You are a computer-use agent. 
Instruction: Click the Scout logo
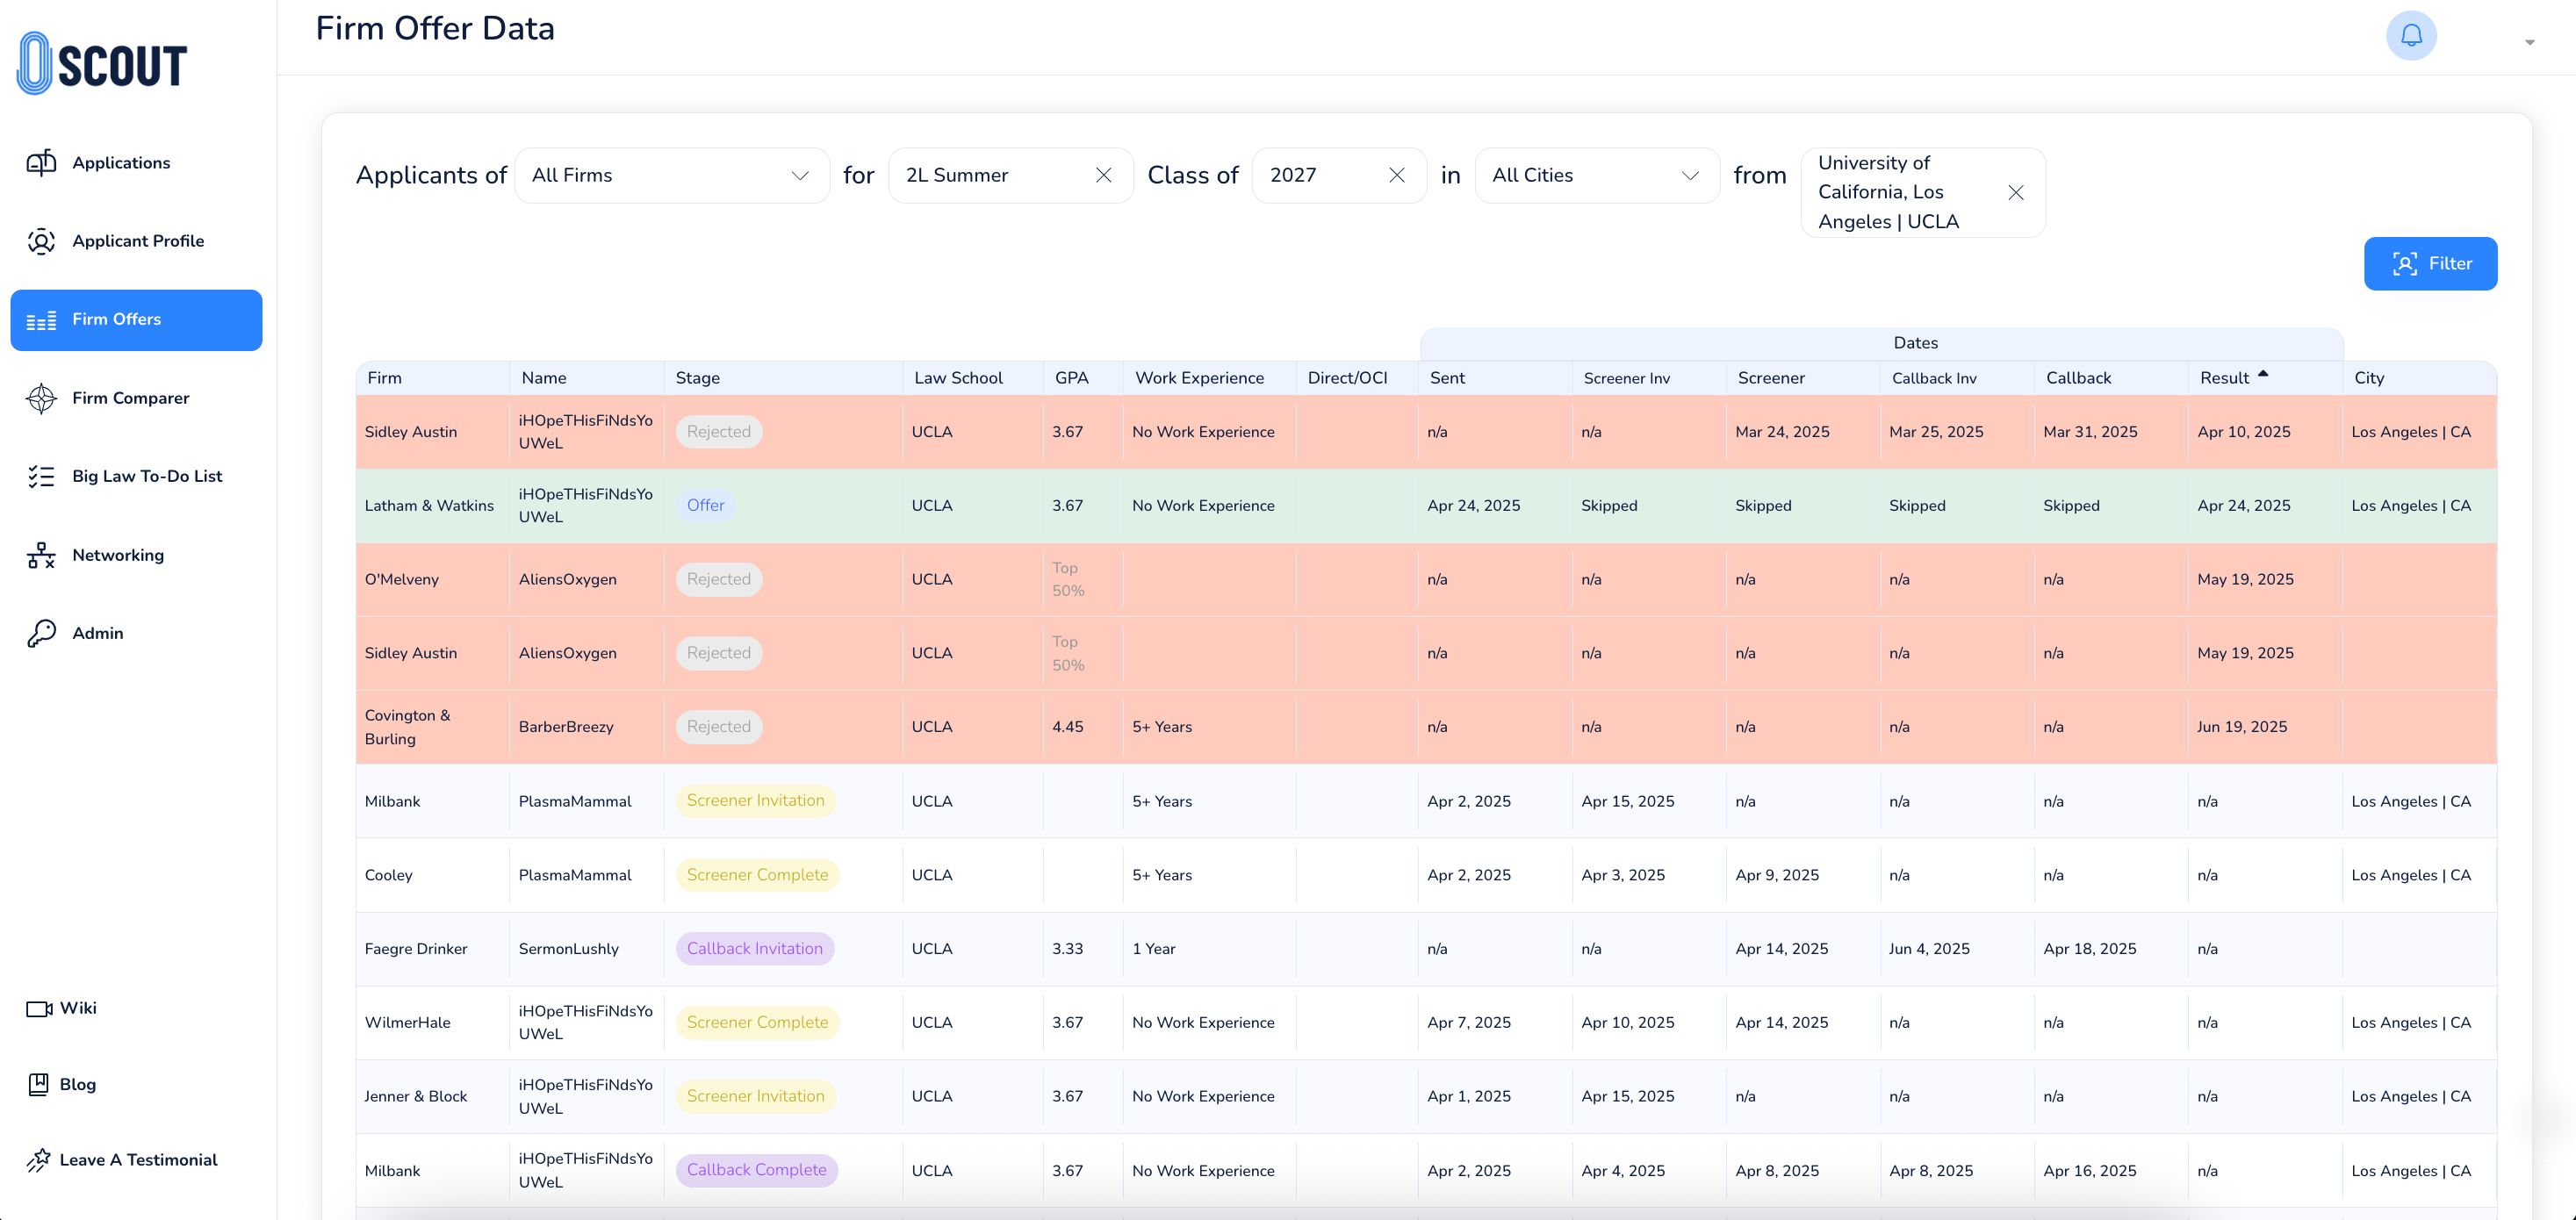click(x=102, y=64)
